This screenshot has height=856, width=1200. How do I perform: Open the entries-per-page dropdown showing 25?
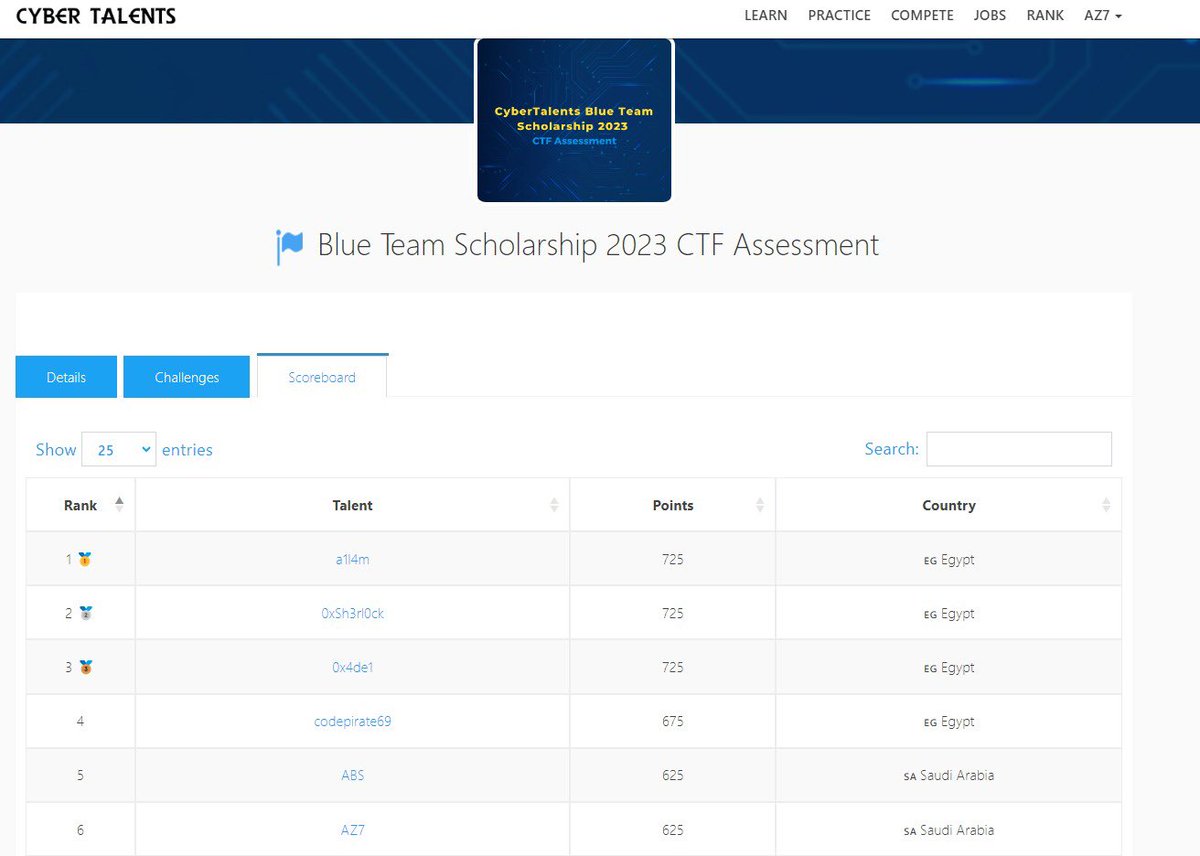point(119,450)
